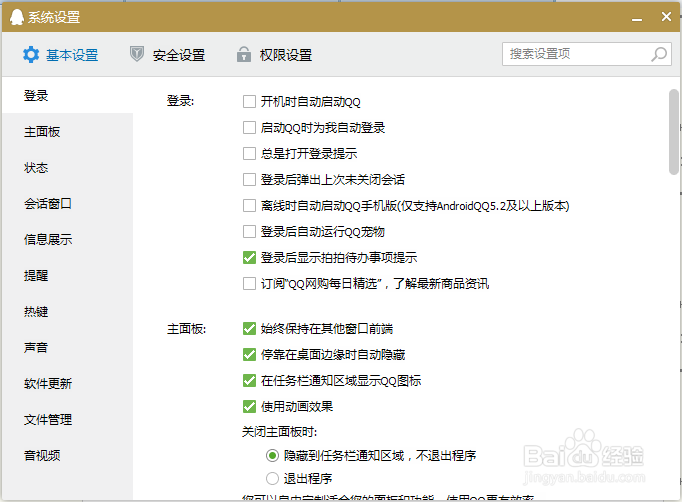Switch to the 权限设置 tab
Image resolution: width=682 pixels, height=502 pixels.
point(274,55)
